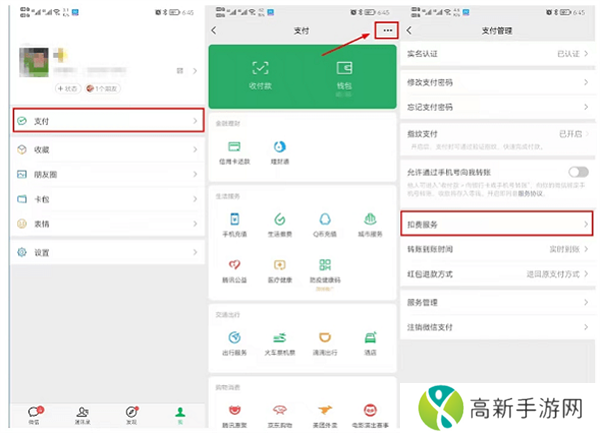Tap the 信用卡还款 icon
This screenshot has width=600, height=433.
click(x=234, y=147)
